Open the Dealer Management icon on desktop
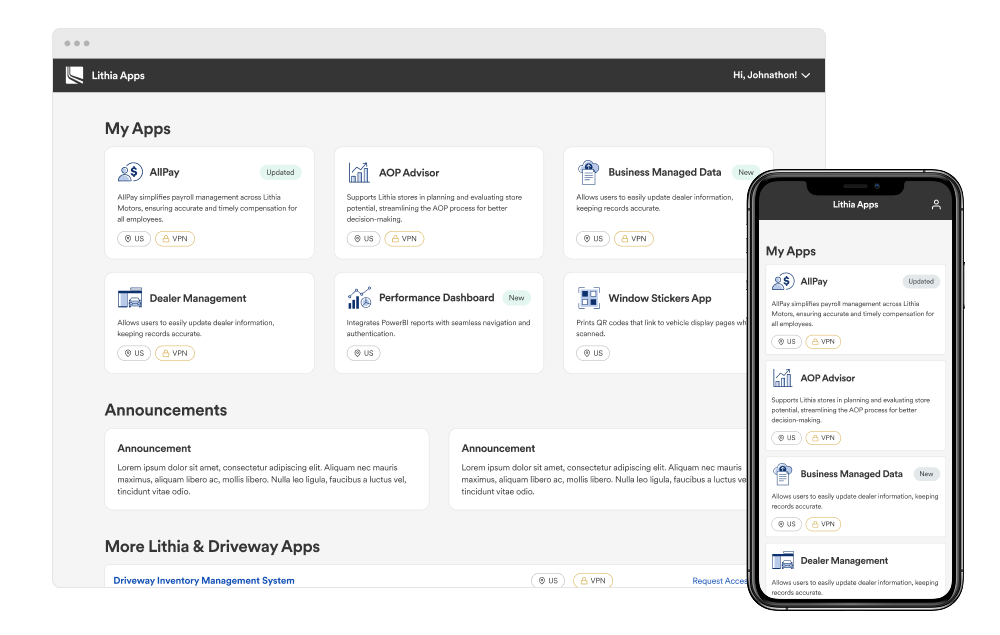 130,298
